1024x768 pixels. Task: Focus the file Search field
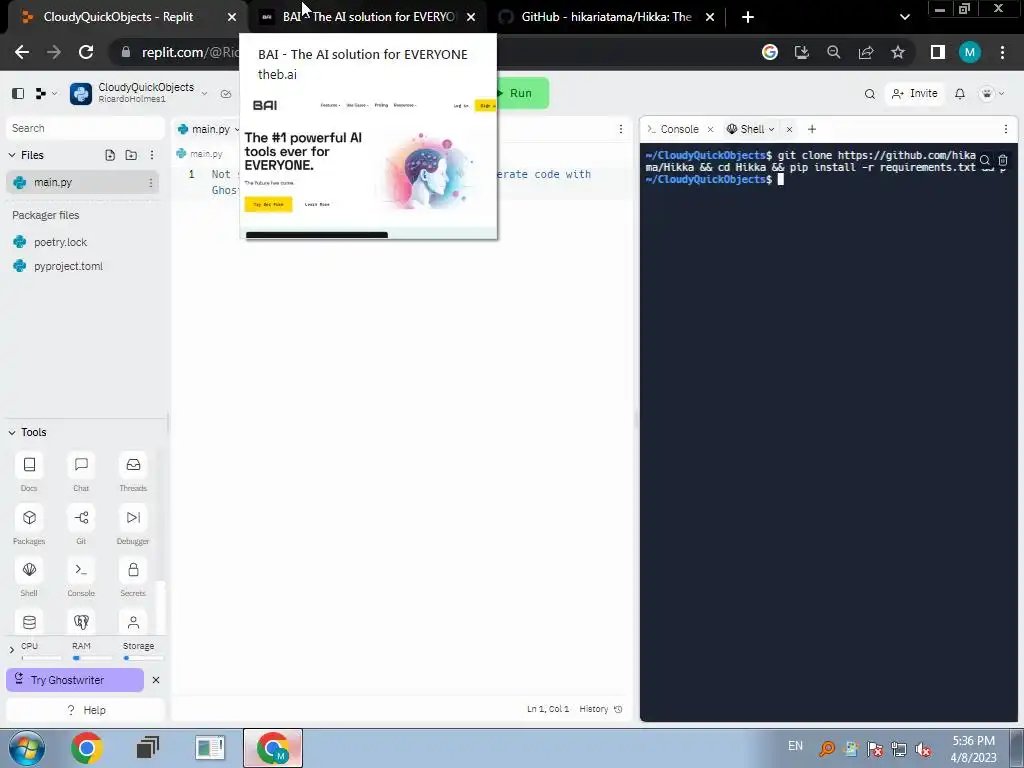85,129
